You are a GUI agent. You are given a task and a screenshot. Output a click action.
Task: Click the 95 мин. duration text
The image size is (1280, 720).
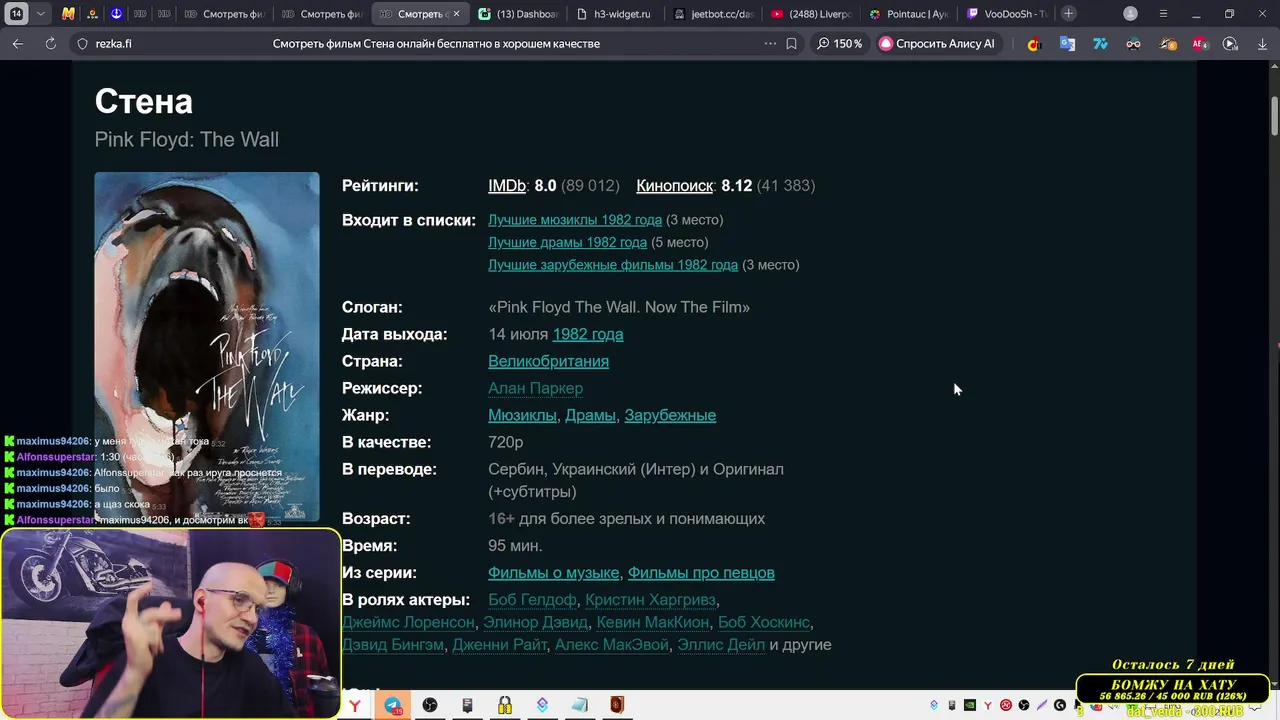515,546
